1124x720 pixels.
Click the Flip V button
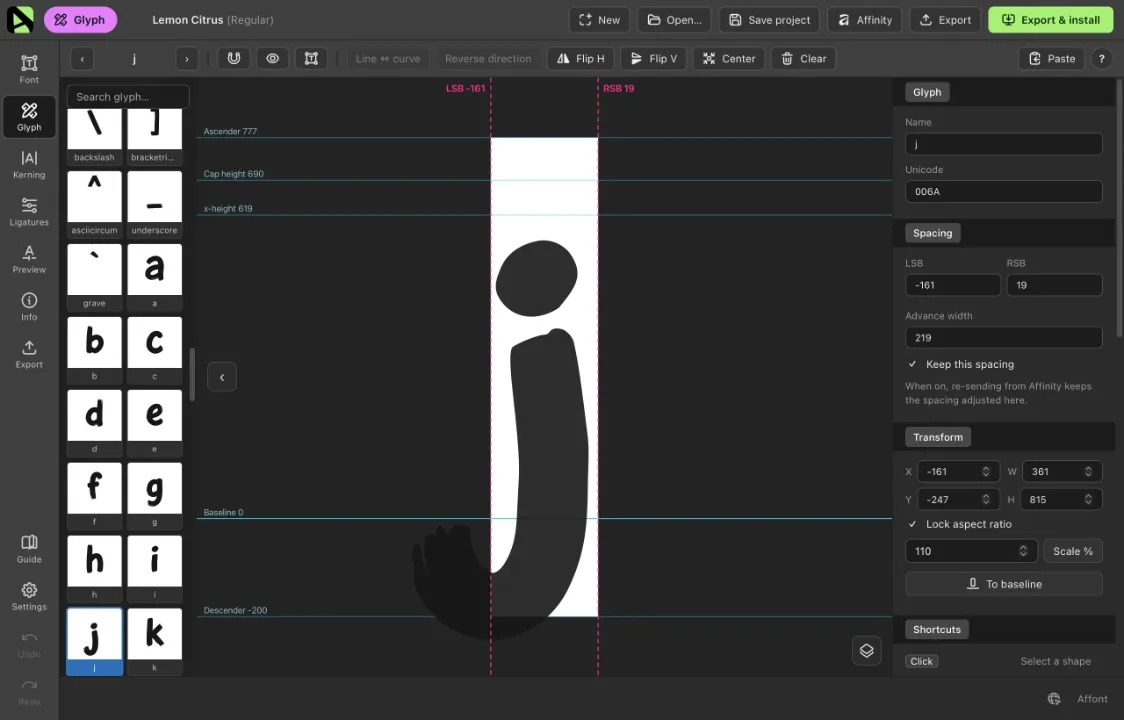pos(653,59)
